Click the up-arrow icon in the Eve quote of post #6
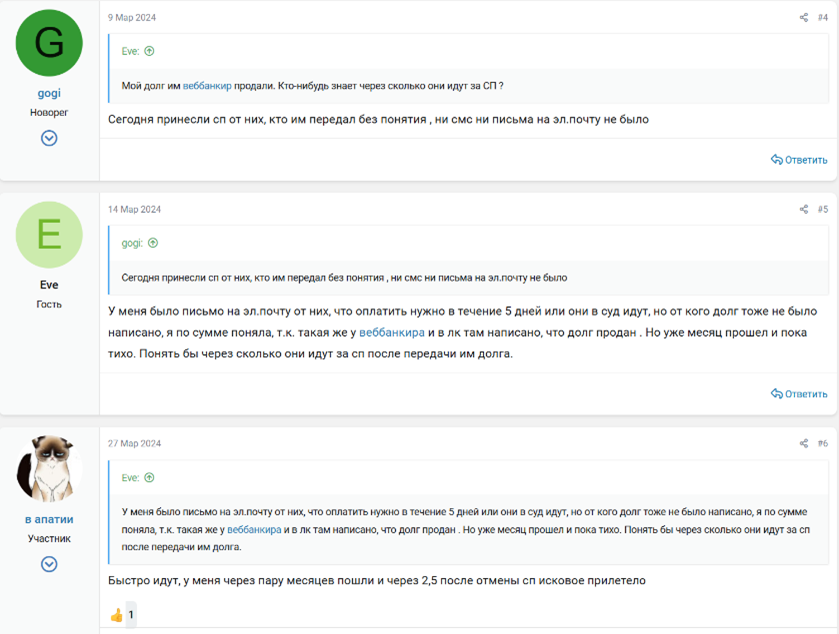839x634 pixels. (x=149, y=478)
